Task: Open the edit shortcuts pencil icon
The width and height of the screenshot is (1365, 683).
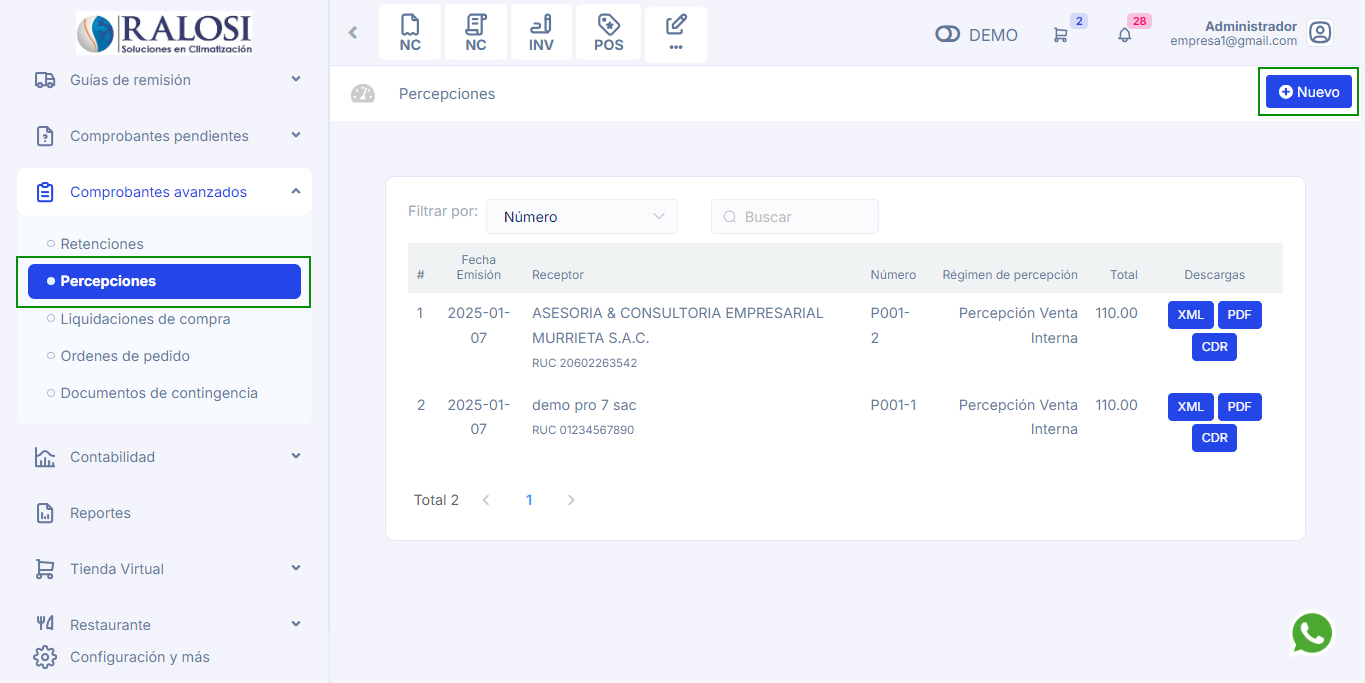Action: coord(676,33)
